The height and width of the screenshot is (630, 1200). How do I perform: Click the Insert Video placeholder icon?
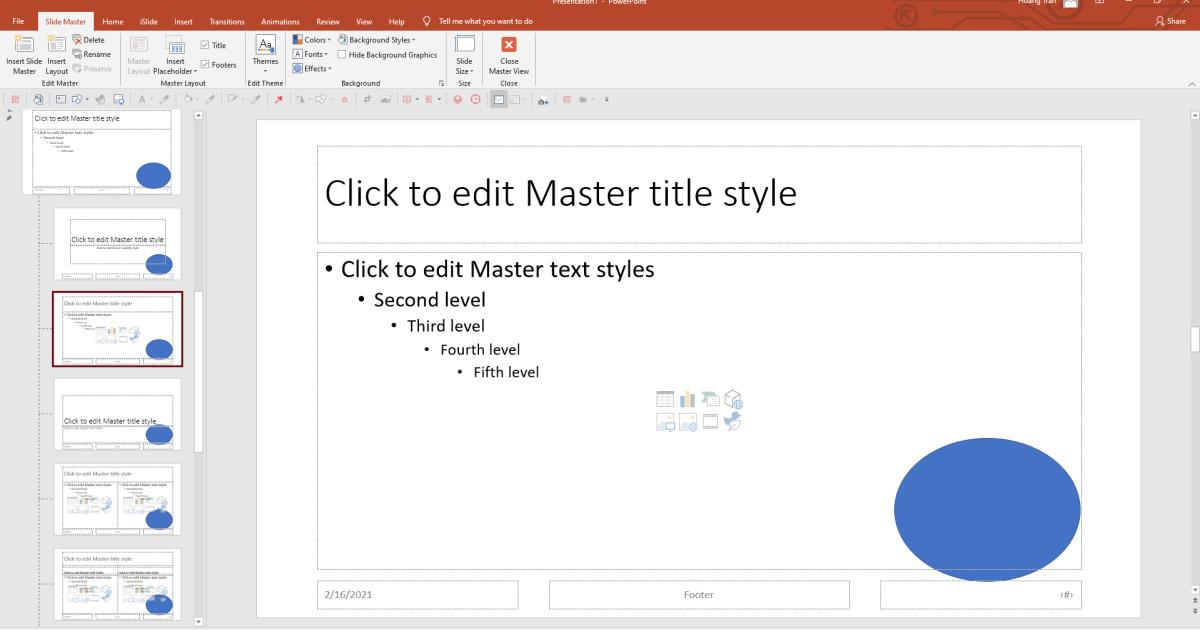tap(710, 422)
